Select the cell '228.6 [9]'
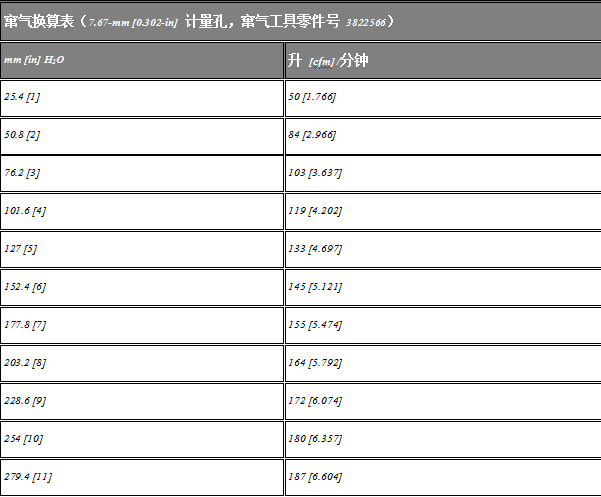This screenshot has height=497, width=601. (142, 401)
